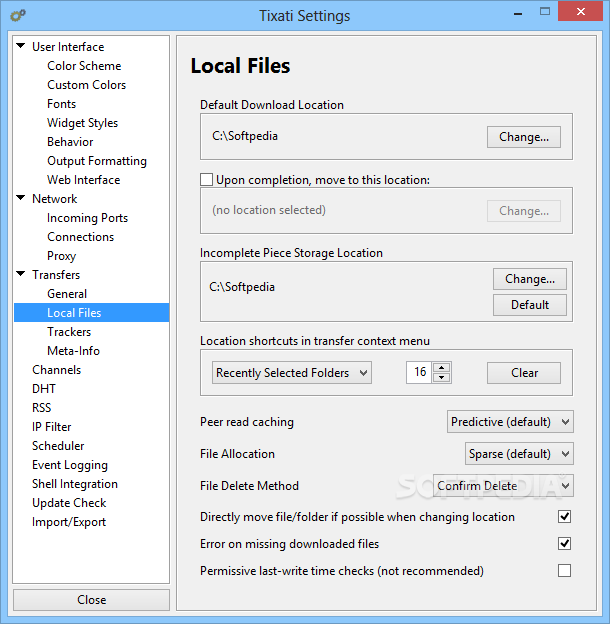Screen dimensions: 610x624
Task: Click the Close button below the tree
Action: [92, 600]
